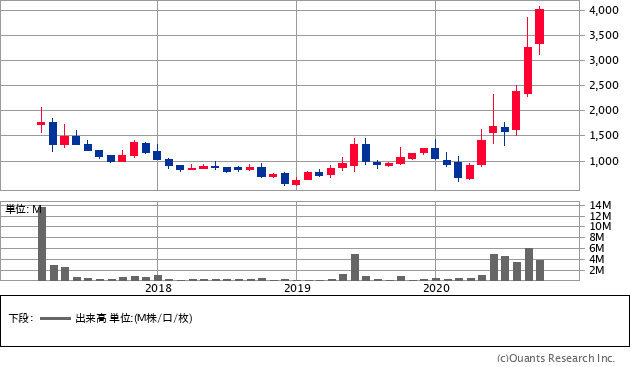Click the Quants Research Inc. copyright text

click(556, 358)
